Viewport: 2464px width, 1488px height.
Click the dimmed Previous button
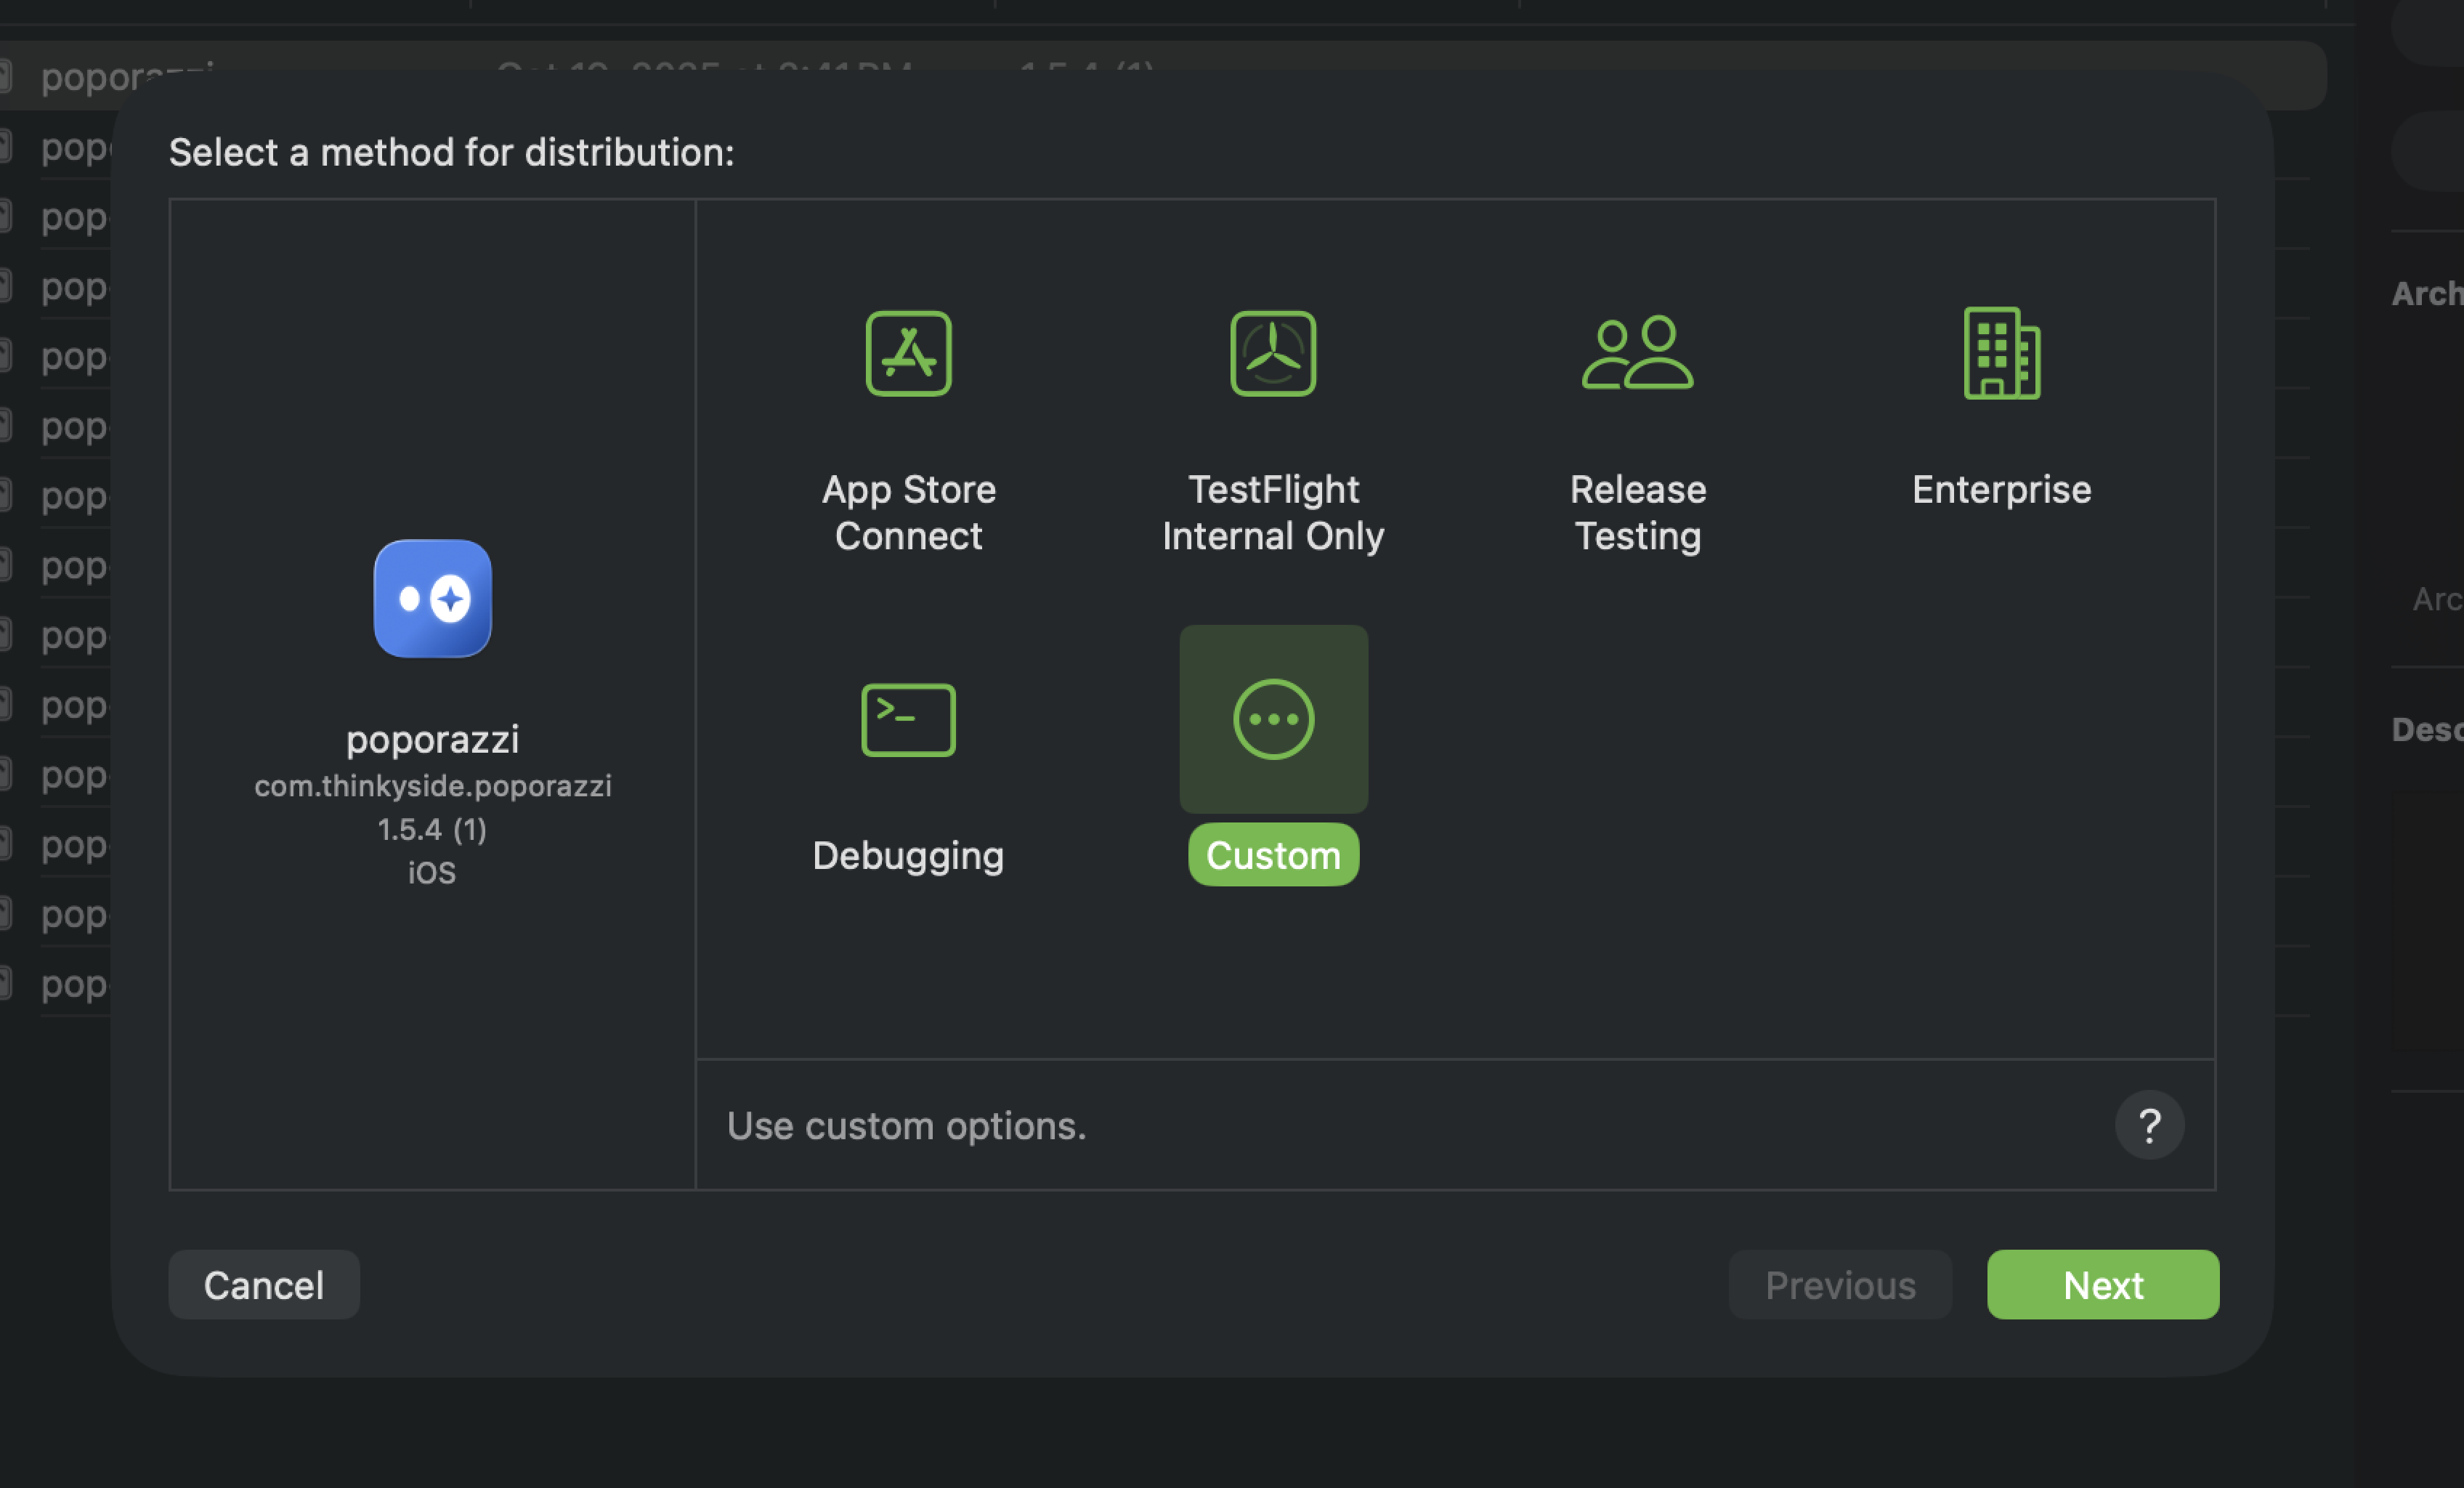1839,1285
